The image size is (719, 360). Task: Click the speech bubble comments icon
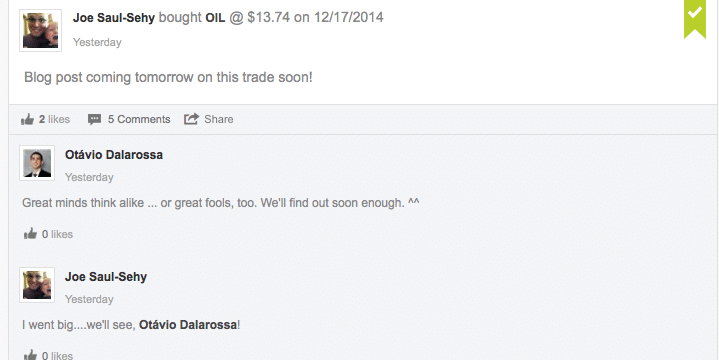tap(94, 119)
